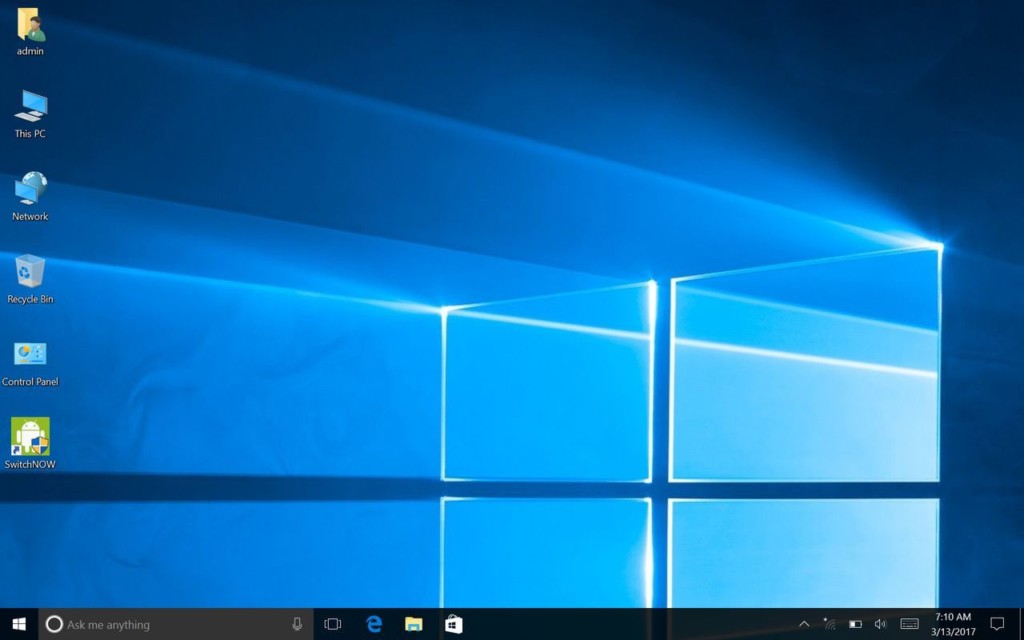Open the Wi-Fi network flyout
Image resolution: width=1024 pixels, height=640 pixels.
pos(829,624)
